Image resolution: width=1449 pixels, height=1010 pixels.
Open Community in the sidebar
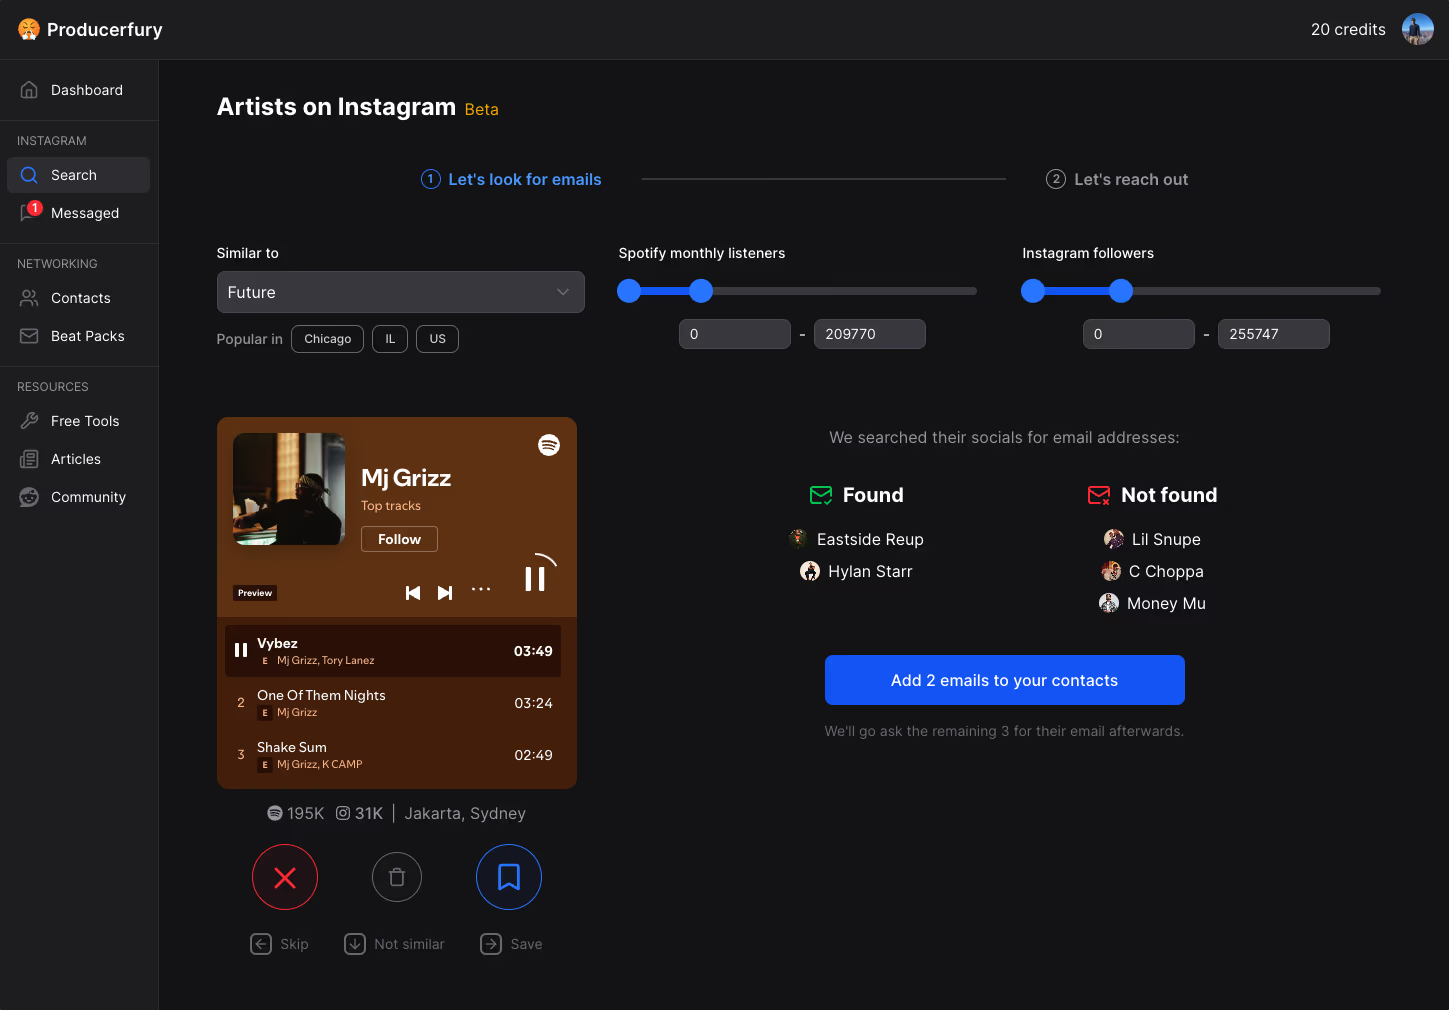click(79, 497)
